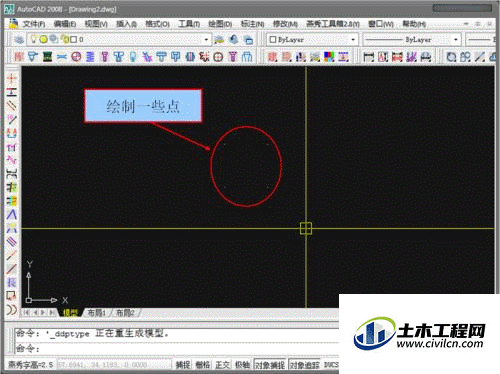Click the multicolor squares palette icon
Screen dimensions: 500x374
[329, 57]
